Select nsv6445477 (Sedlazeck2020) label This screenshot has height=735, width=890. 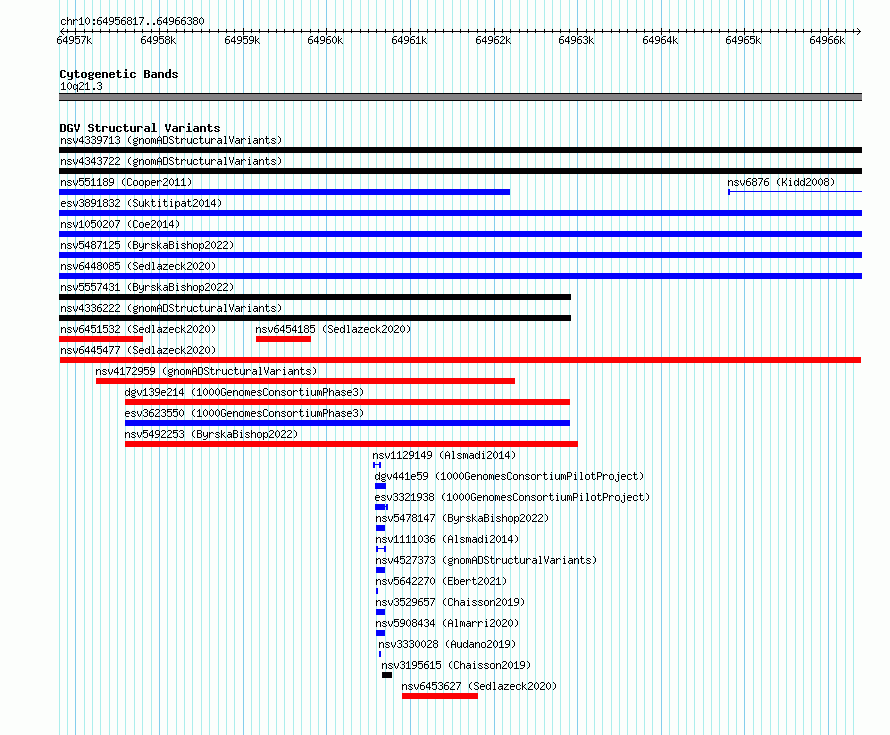pyautogui.click(x=138, y=350)
